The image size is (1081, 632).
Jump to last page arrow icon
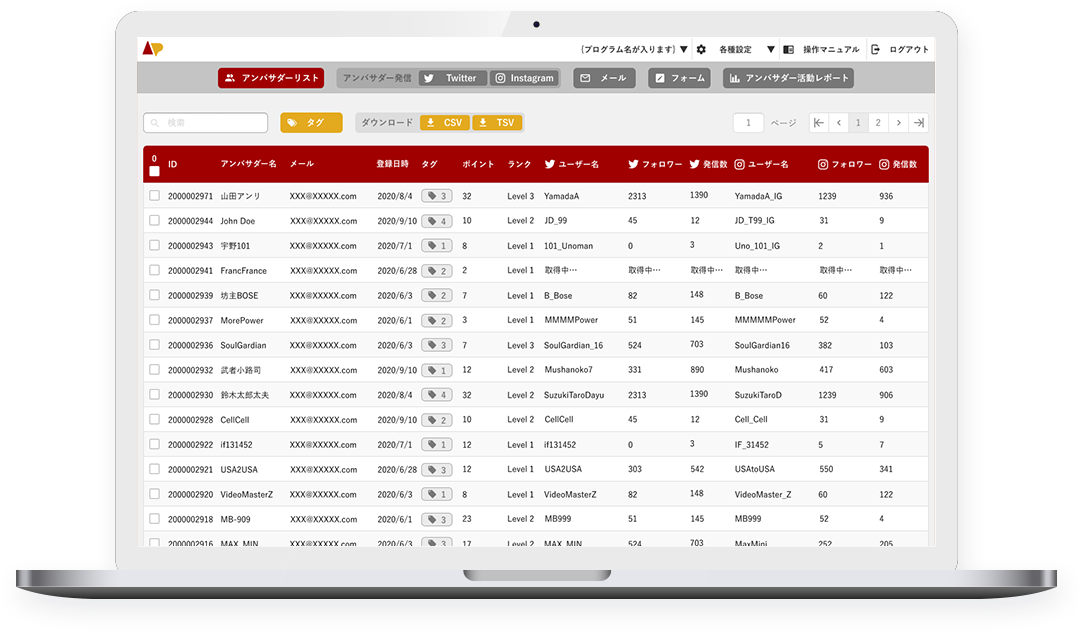pyautogui.click(x=919, y=123)
